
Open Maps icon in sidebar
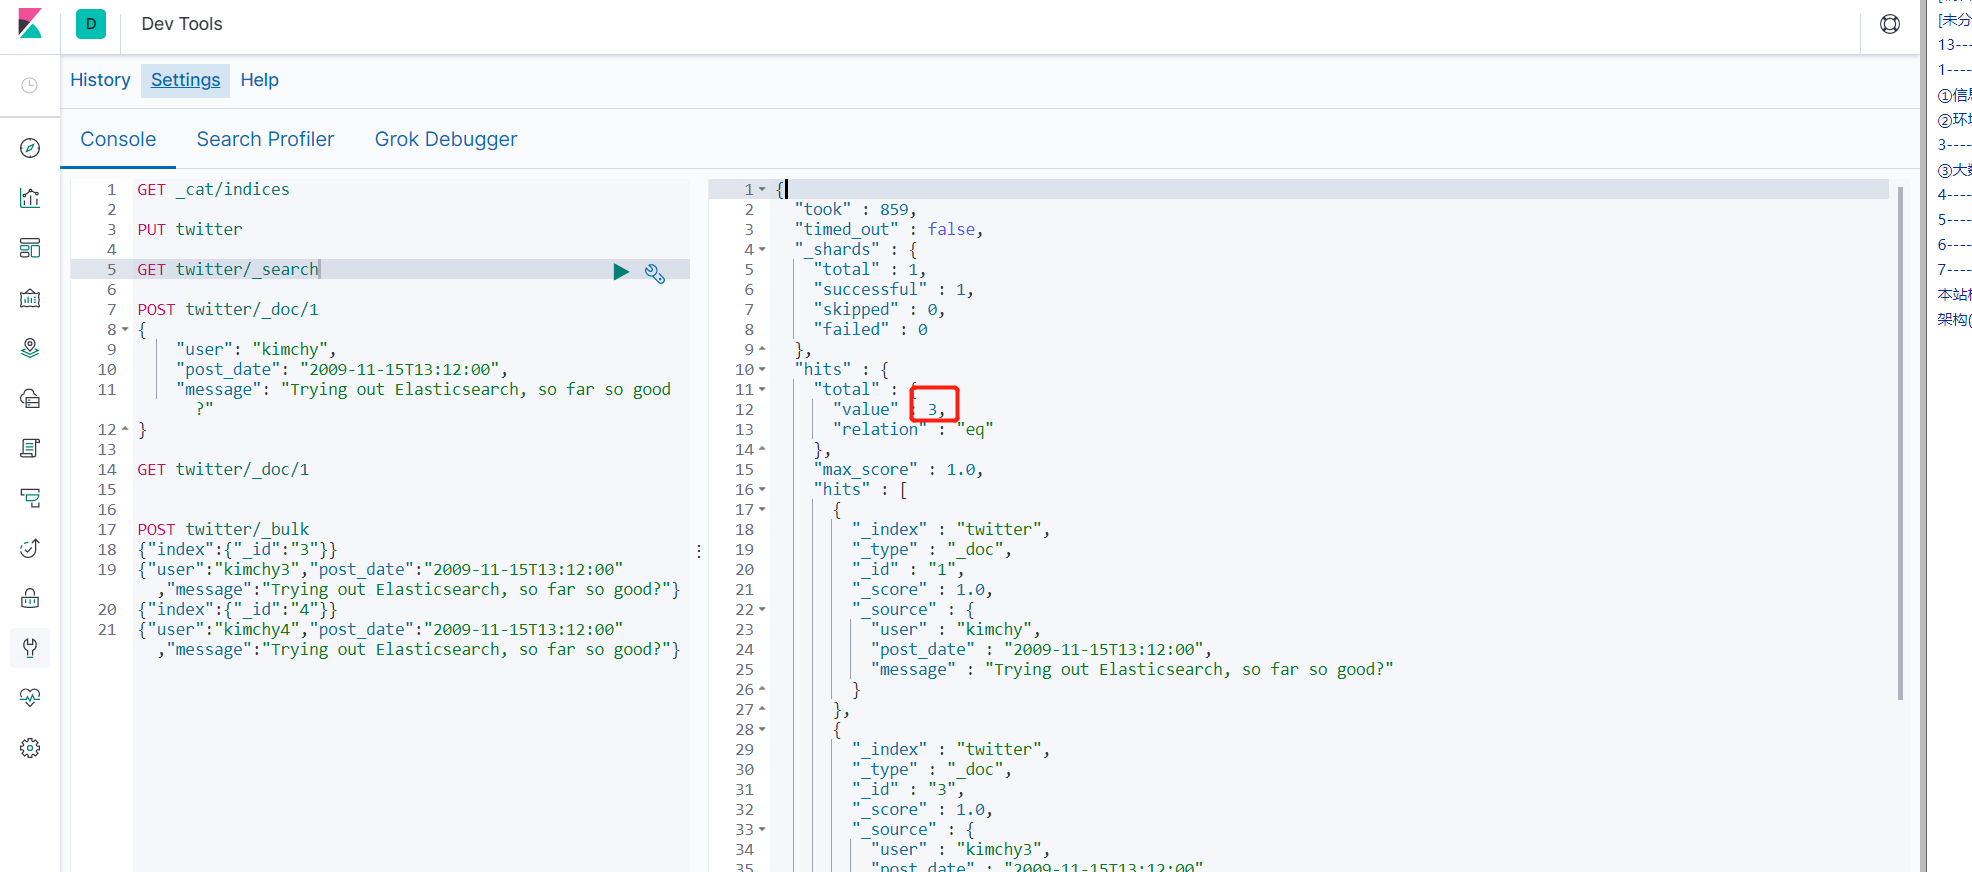[30, 348]
